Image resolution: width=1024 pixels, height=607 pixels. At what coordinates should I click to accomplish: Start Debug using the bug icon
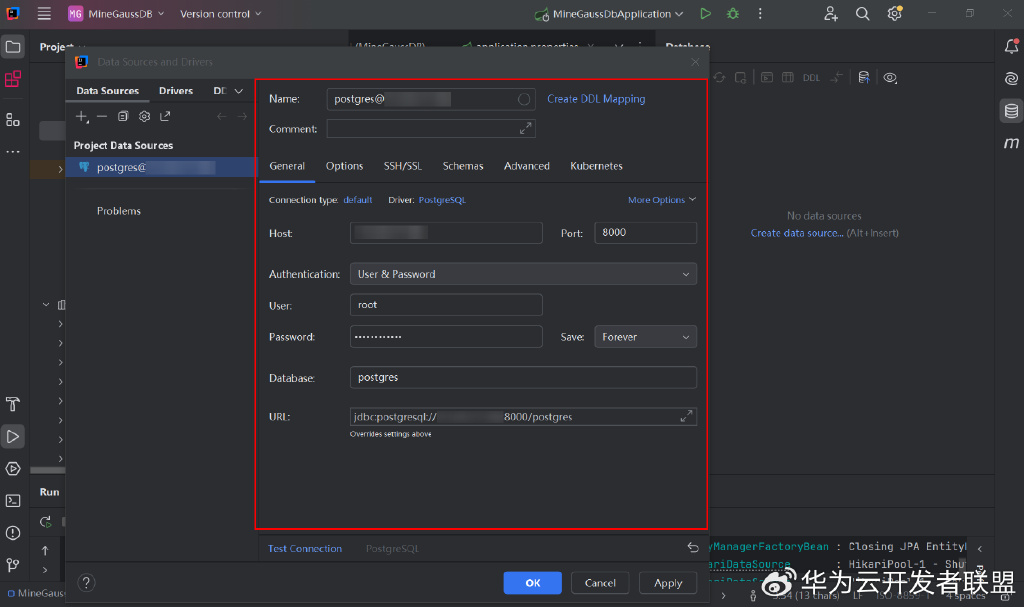733,14
